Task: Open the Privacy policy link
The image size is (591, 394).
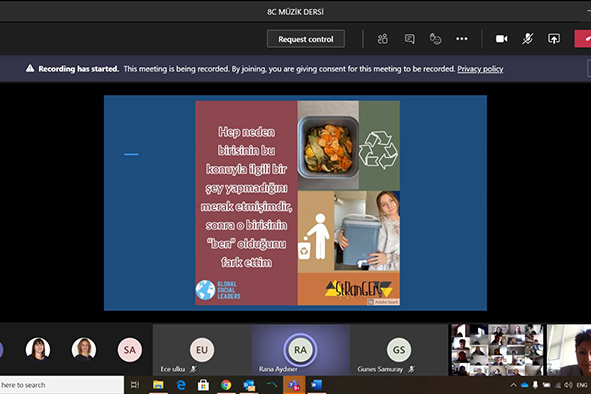Action: (480, 69)
